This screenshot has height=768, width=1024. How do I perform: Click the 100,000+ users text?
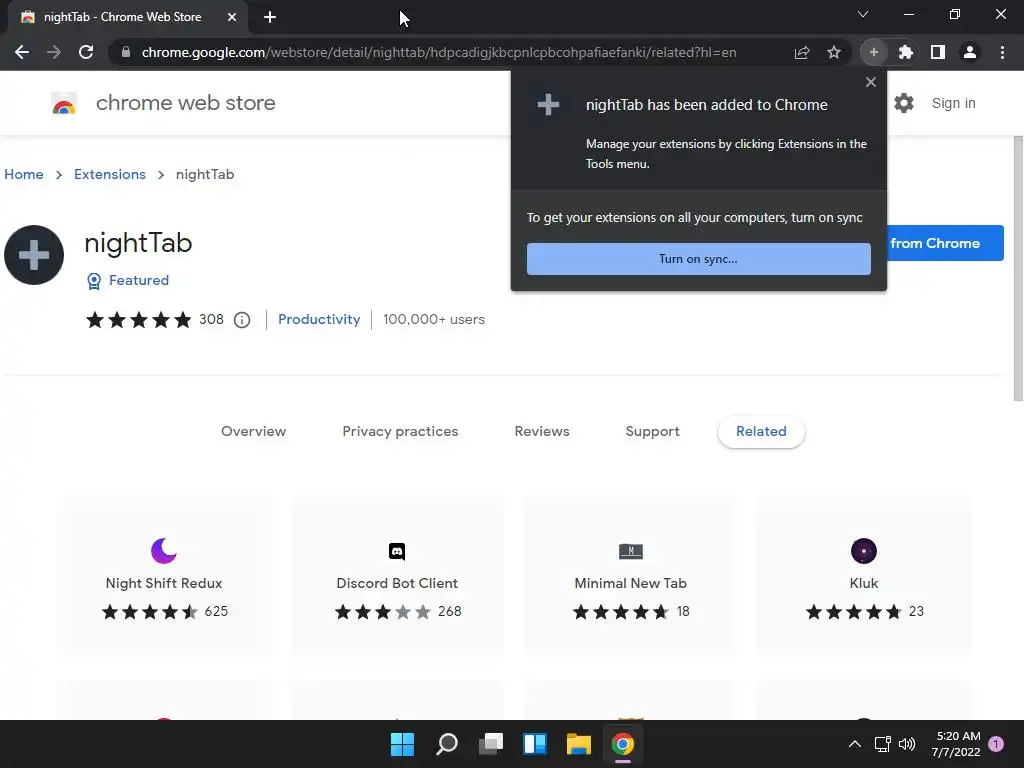(x=434, y=319)
